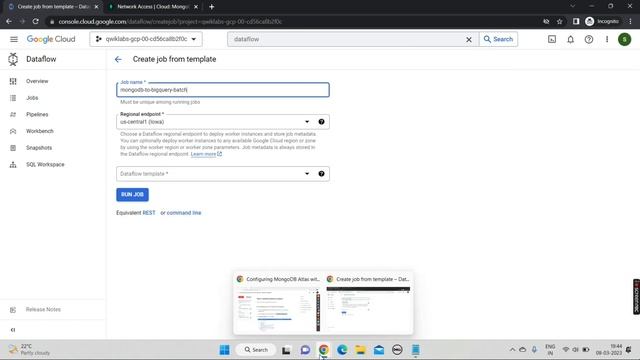The height and width of the screenshot is (360, 640).
Task: Open the Mail app from taskbar
Action: click(x=379, y=350)
